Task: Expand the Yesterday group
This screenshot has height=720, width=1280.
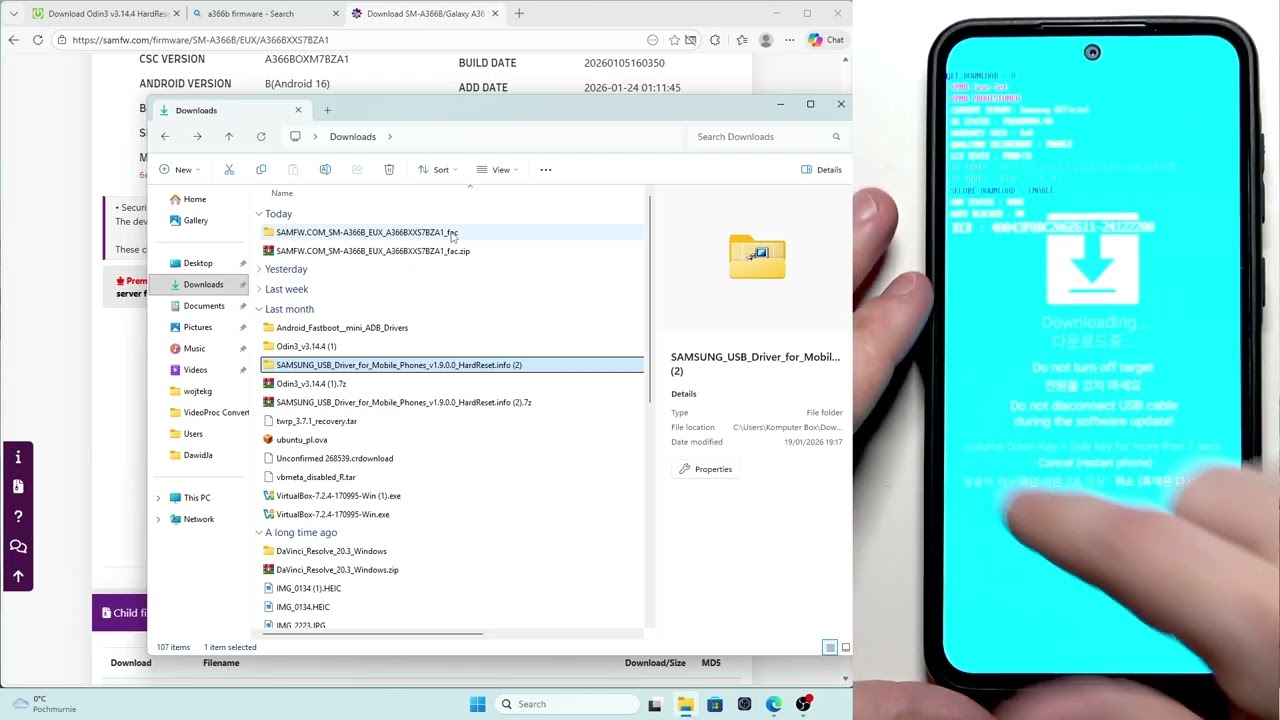Action: (258, 269)
